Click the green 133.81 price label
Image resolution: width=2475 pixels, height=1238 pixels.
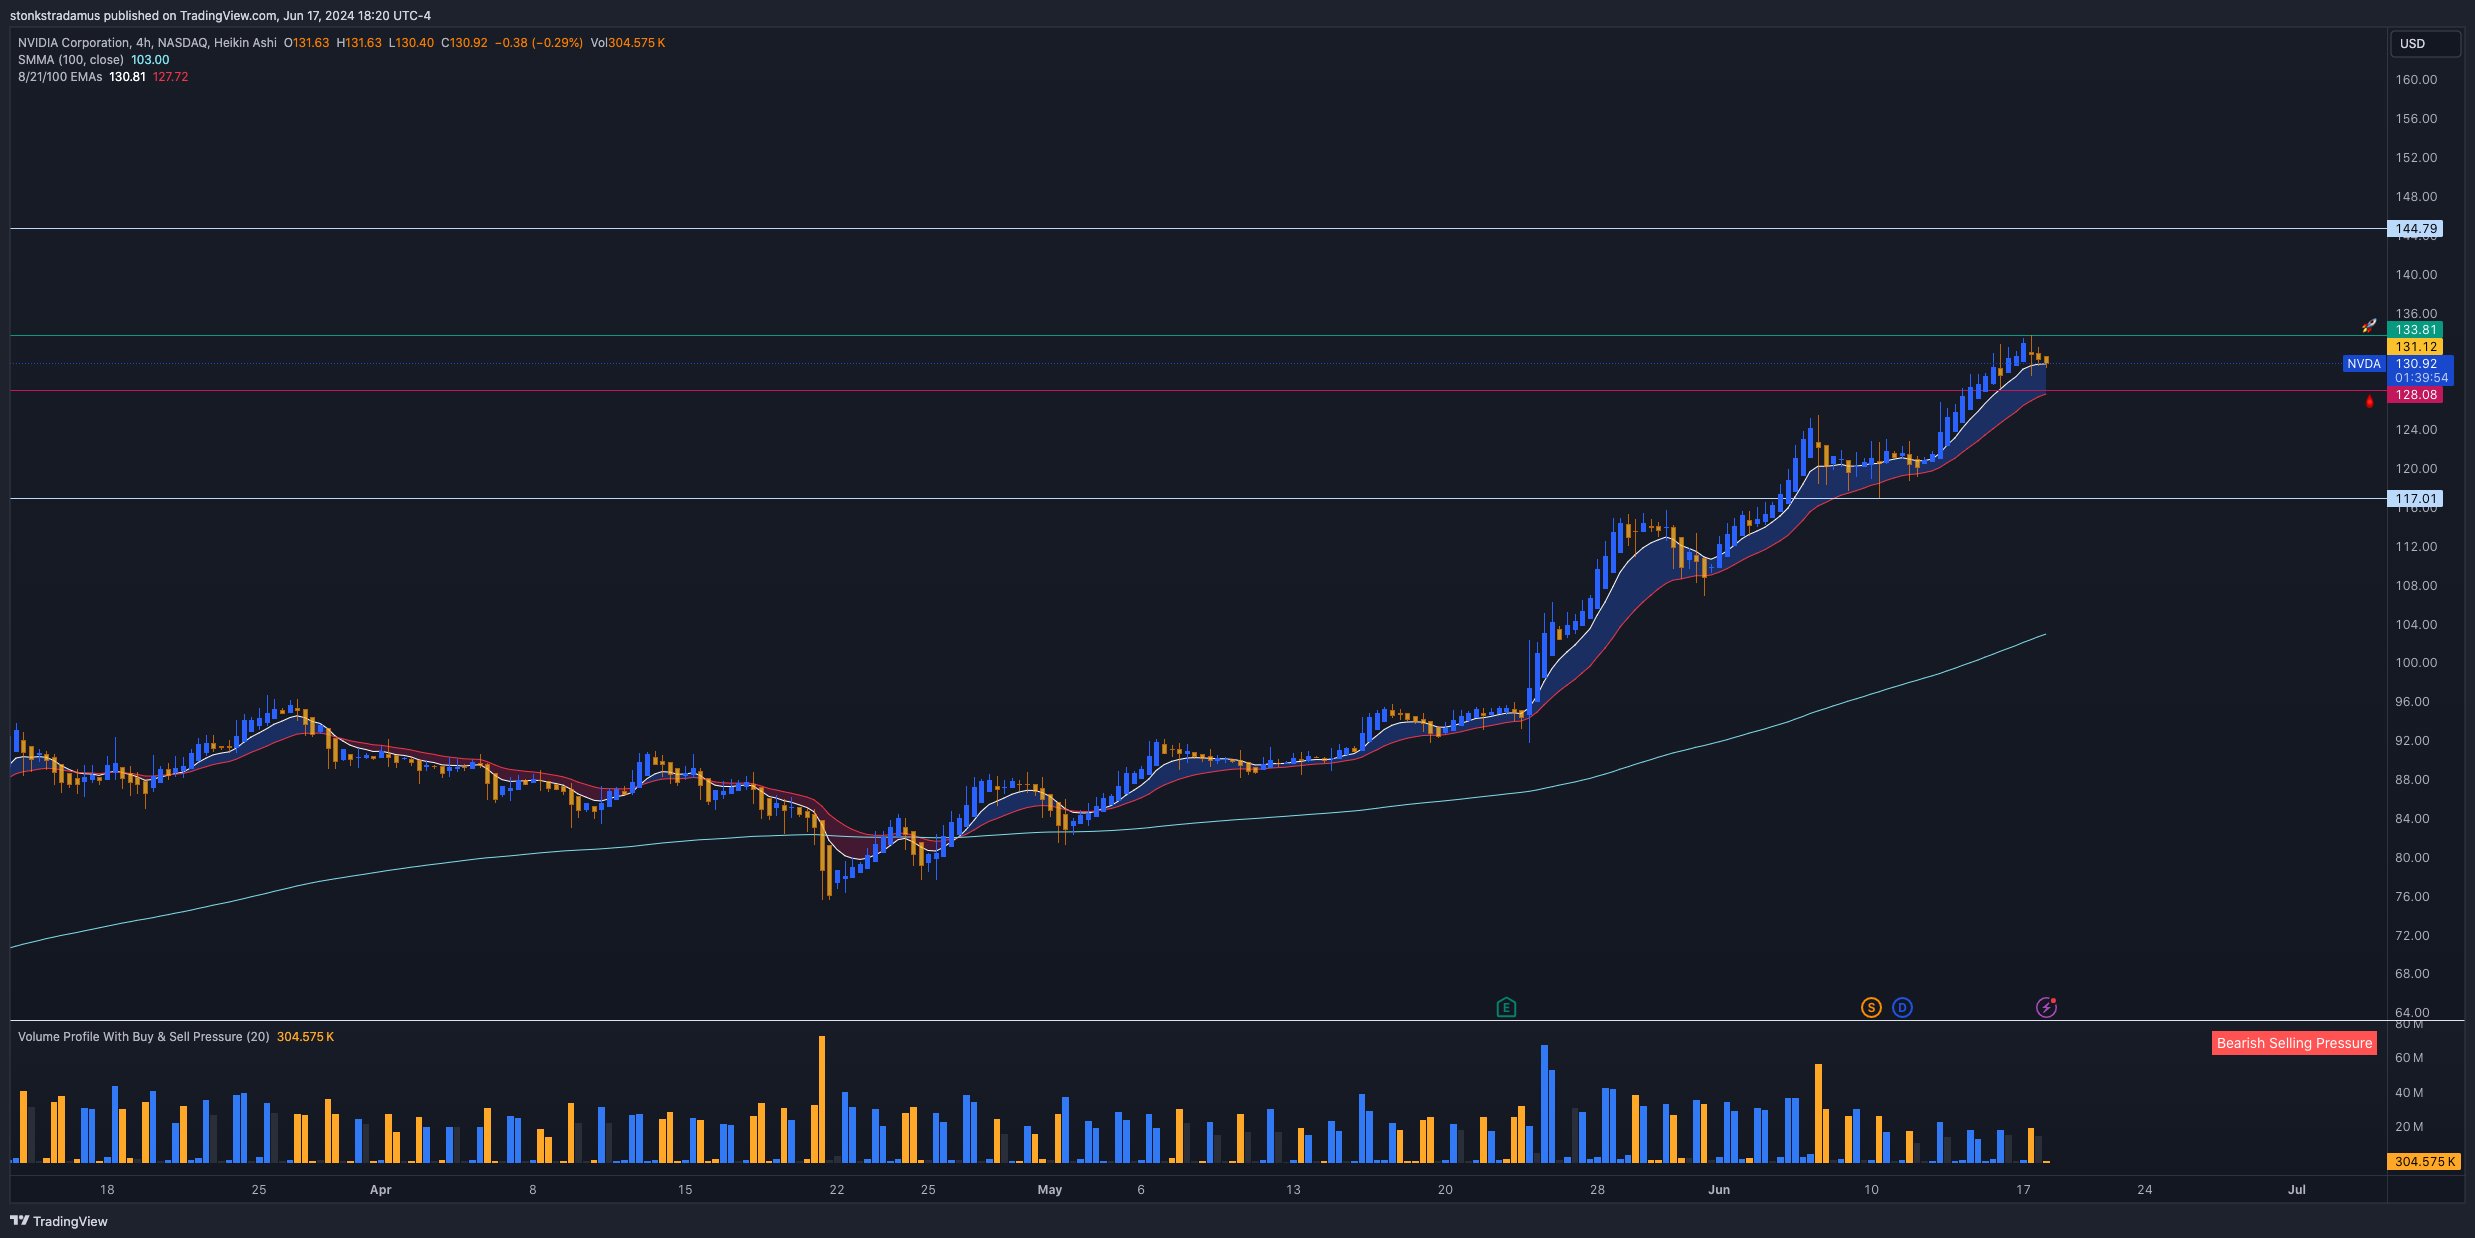coord(2415,329)
